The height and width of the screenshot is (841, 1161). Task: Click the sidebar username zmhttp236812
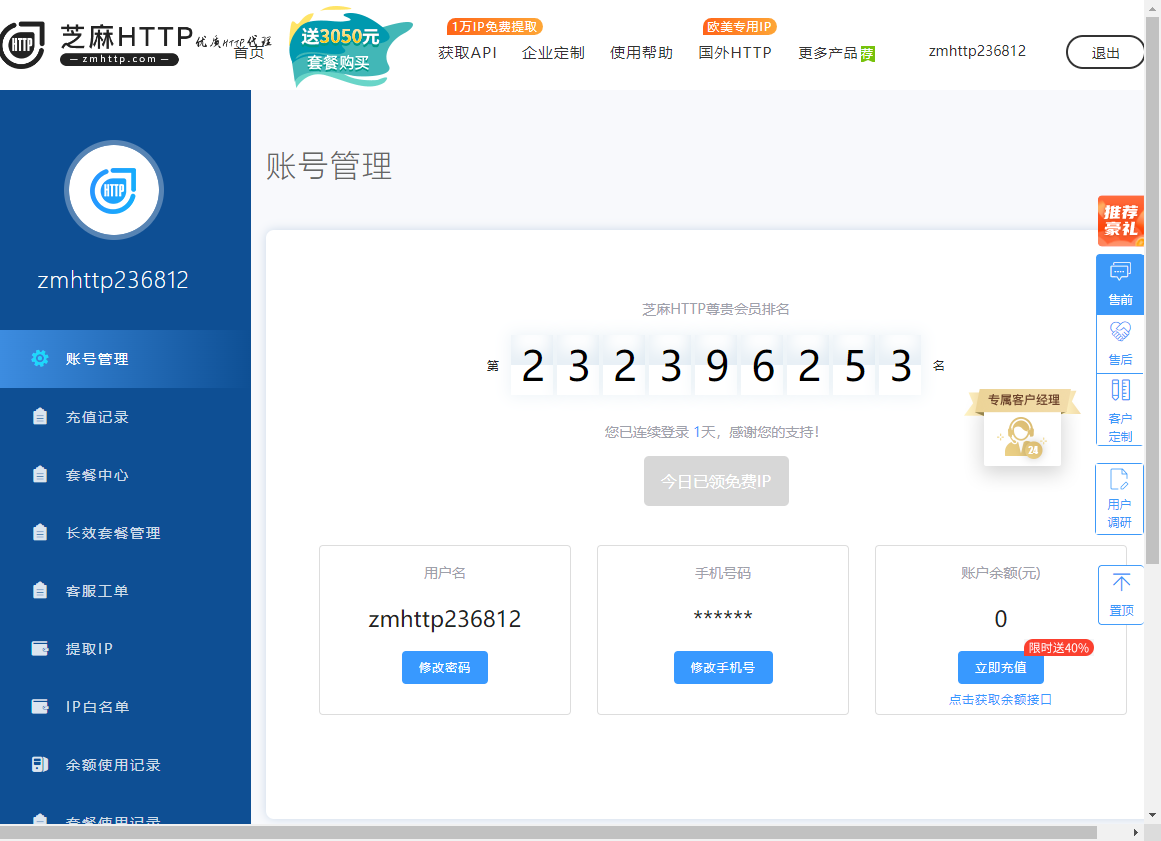pos(113,280)
